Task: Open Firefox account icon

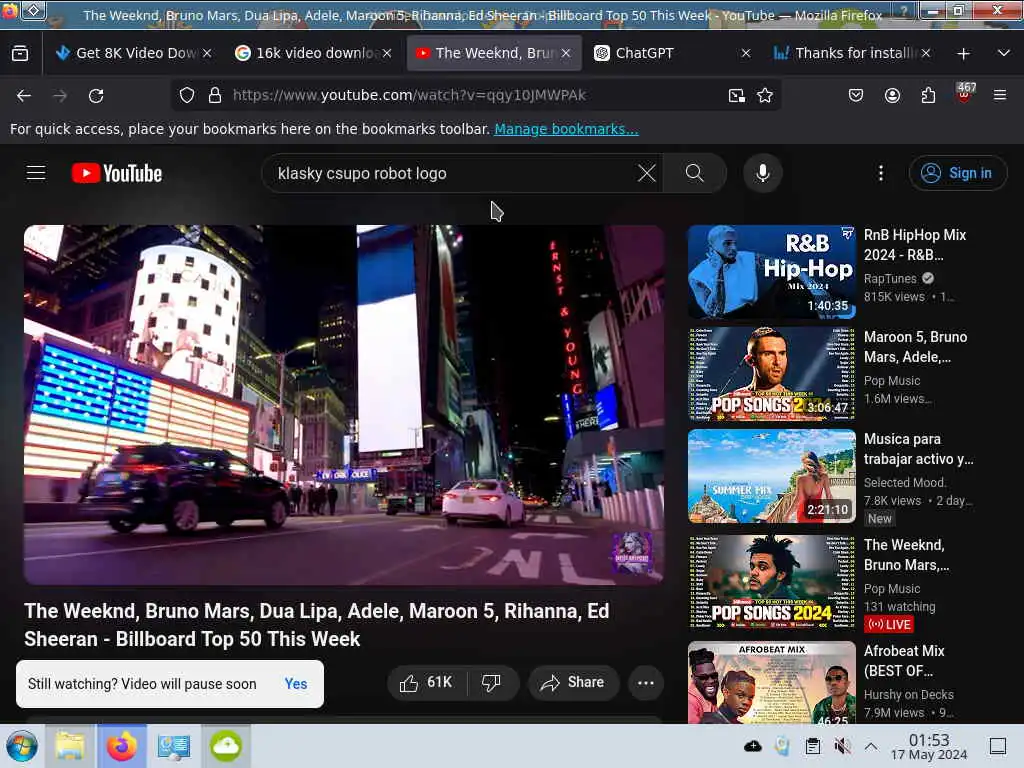Action: click(x=892, y=96)
